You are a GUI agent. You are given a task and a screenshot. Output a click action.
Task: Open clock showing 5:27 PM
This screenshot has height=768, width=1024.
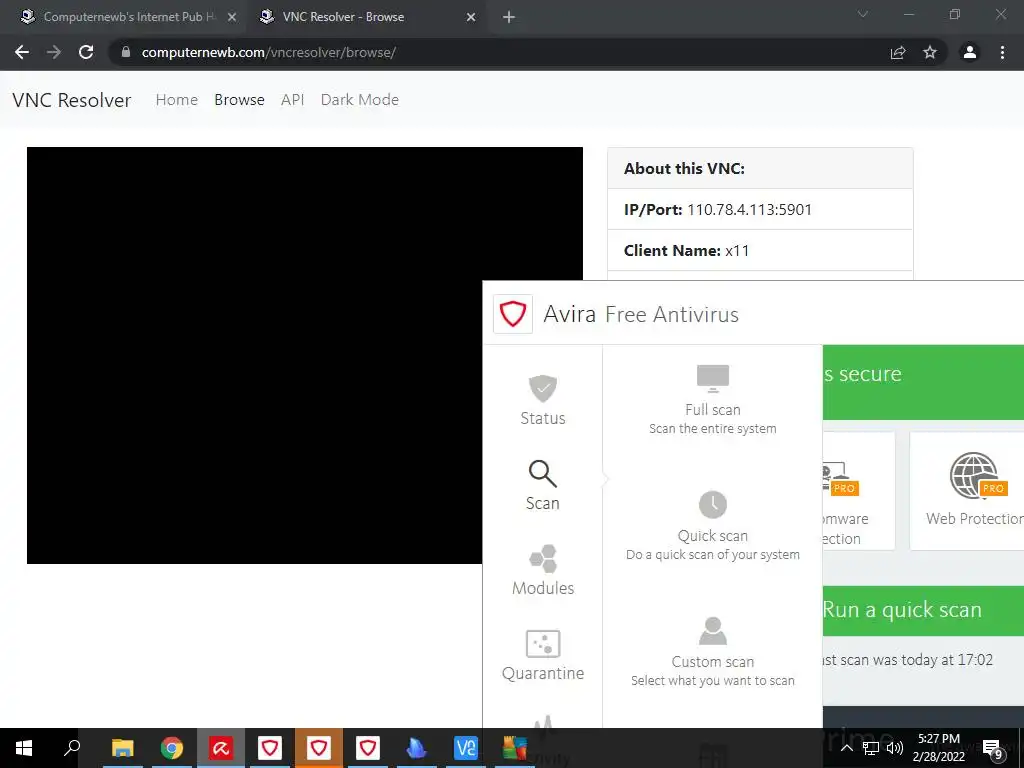pyautogui.click(x=938, y=748)
